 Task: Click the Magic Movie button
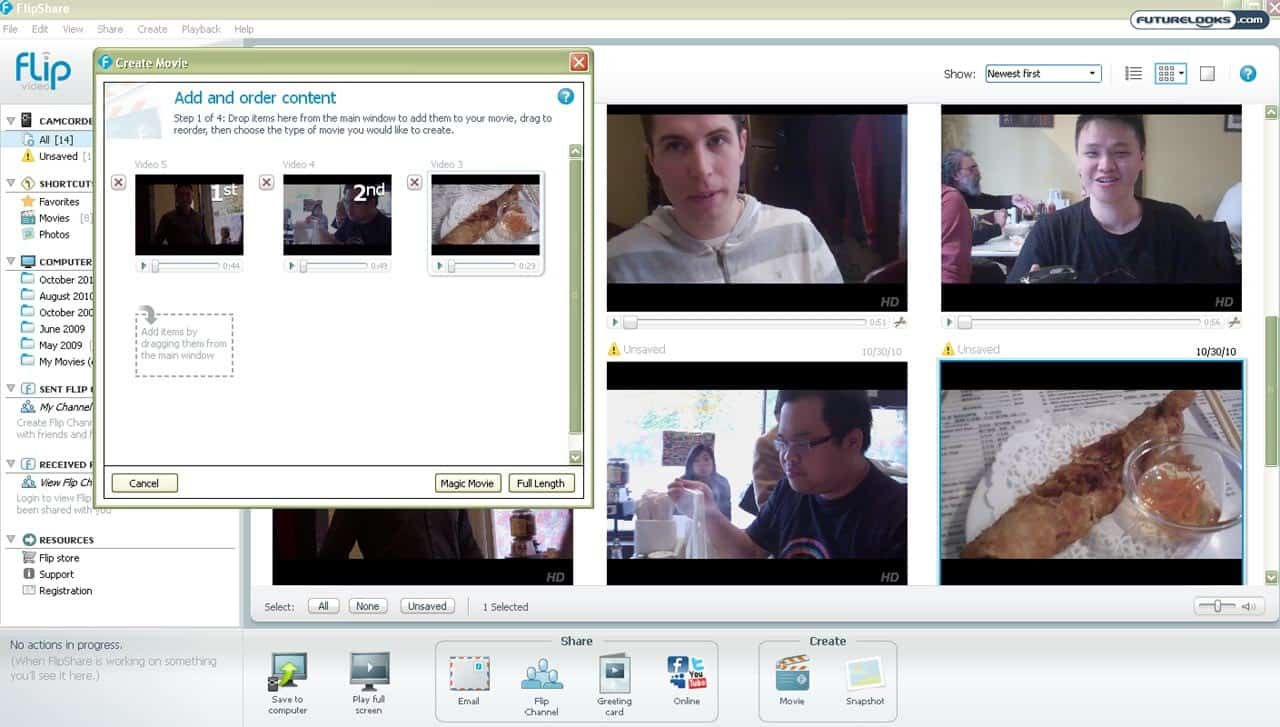pos(467,483)
